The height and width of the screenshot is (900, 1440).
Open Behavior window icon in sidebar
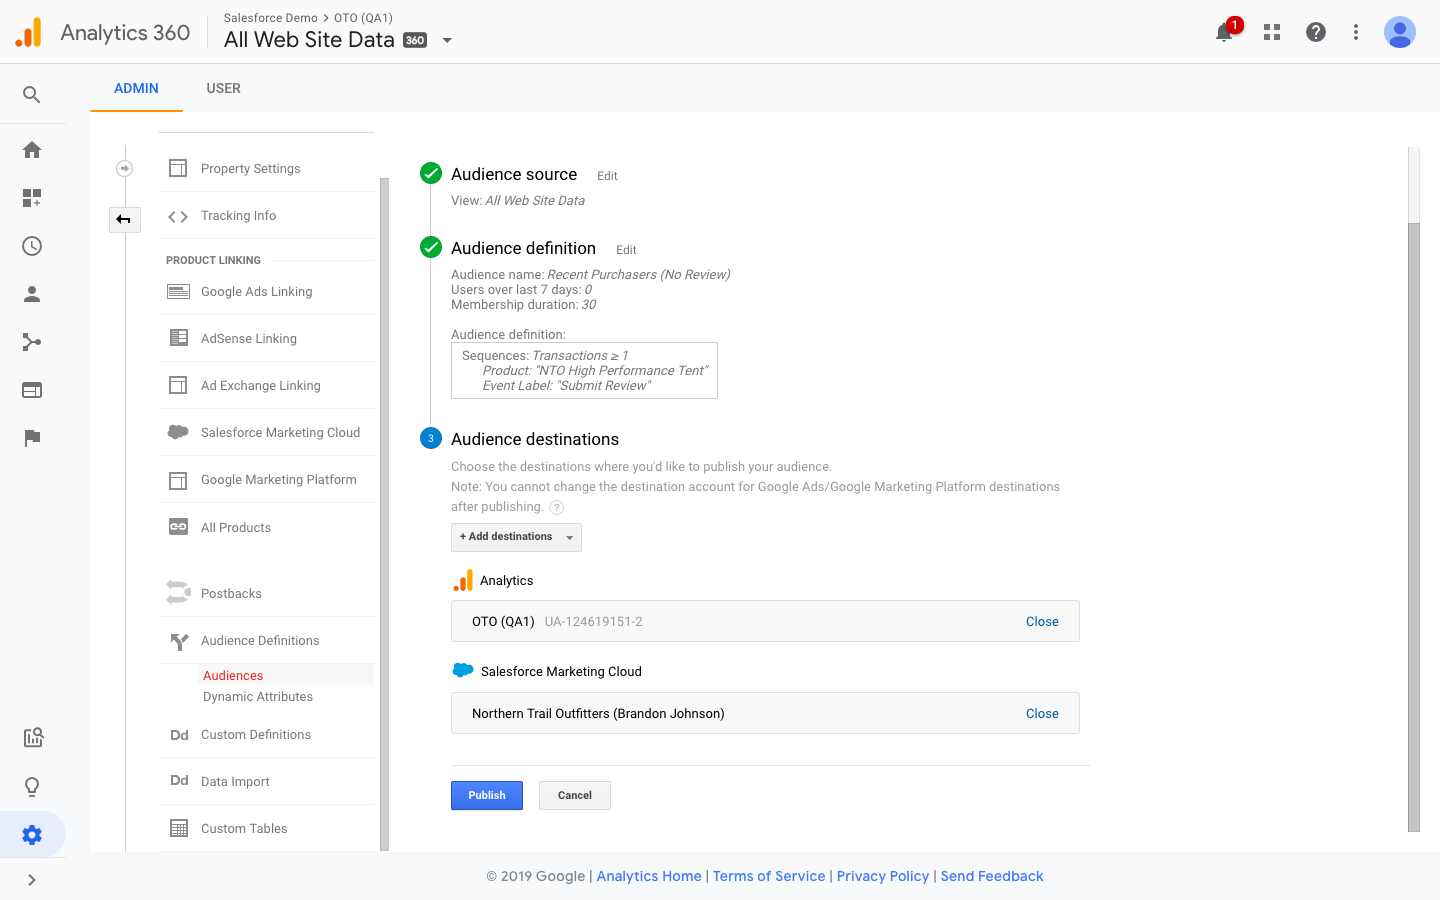32,390
